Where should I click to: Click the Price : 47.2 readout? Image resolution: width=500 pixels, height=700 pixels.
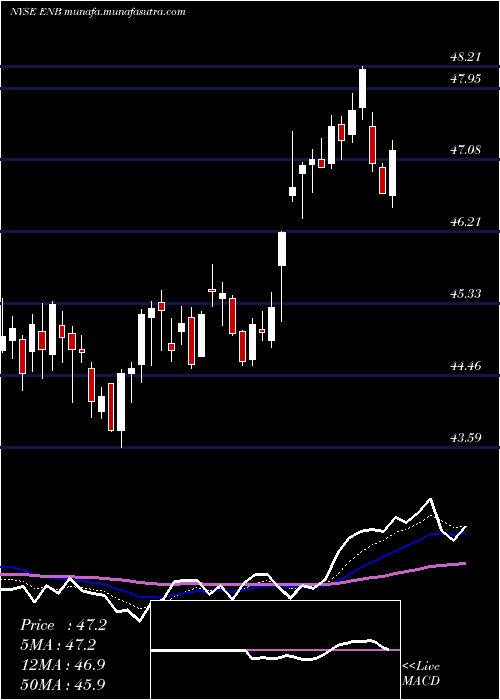[63, 625]
